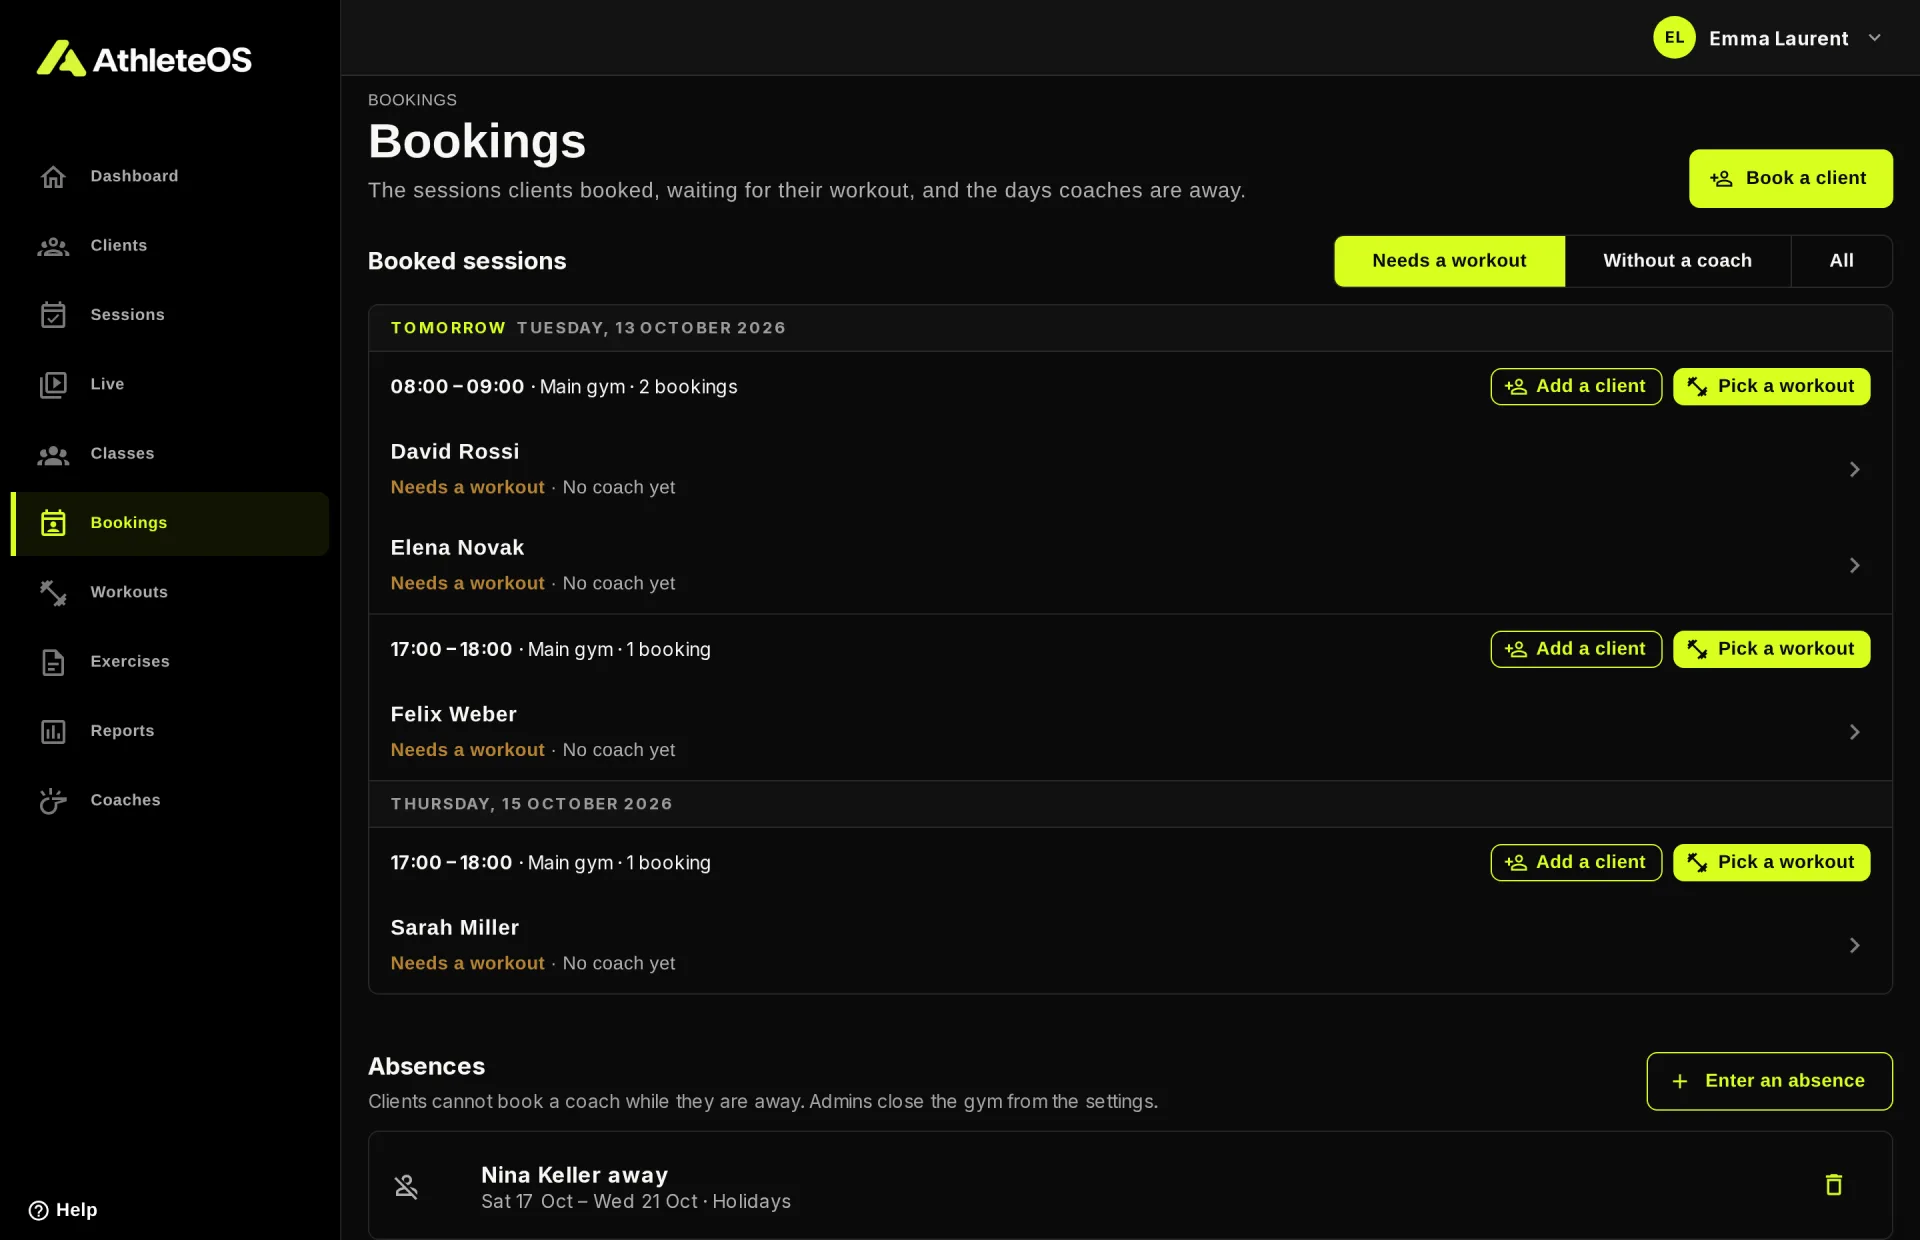Click the AthleteOS logo
This screenshot has width=1920, height=1240.
[144, 59]
